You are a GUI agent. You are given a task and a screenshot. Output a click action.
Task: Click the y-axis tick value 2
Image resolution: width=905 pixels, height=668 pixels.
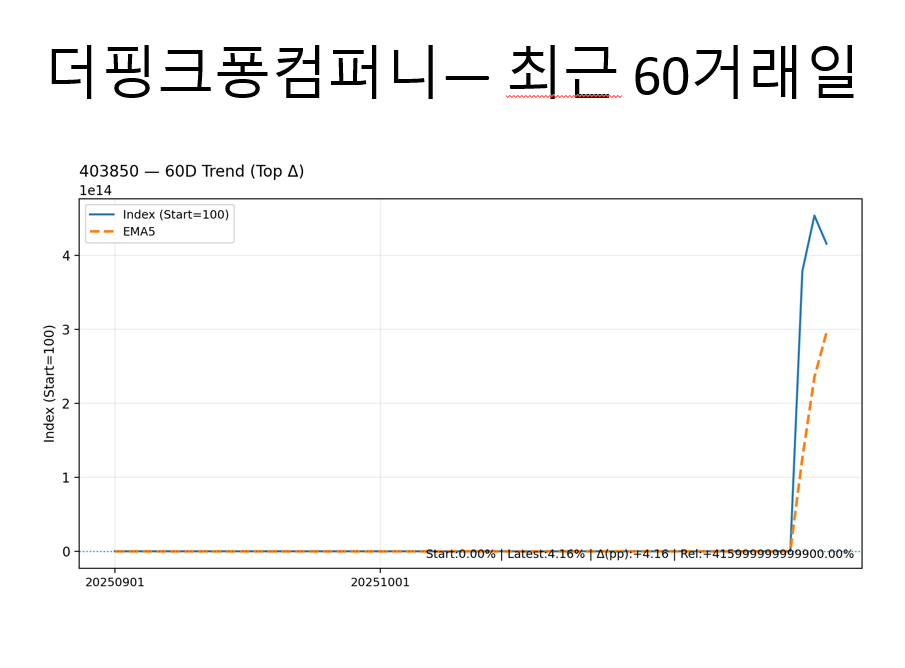pyautogui.click(x=66, y=404)
